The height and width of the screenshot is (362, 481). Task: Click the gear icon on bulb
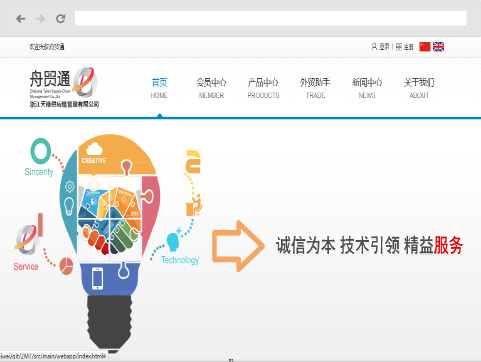[70, 187]
